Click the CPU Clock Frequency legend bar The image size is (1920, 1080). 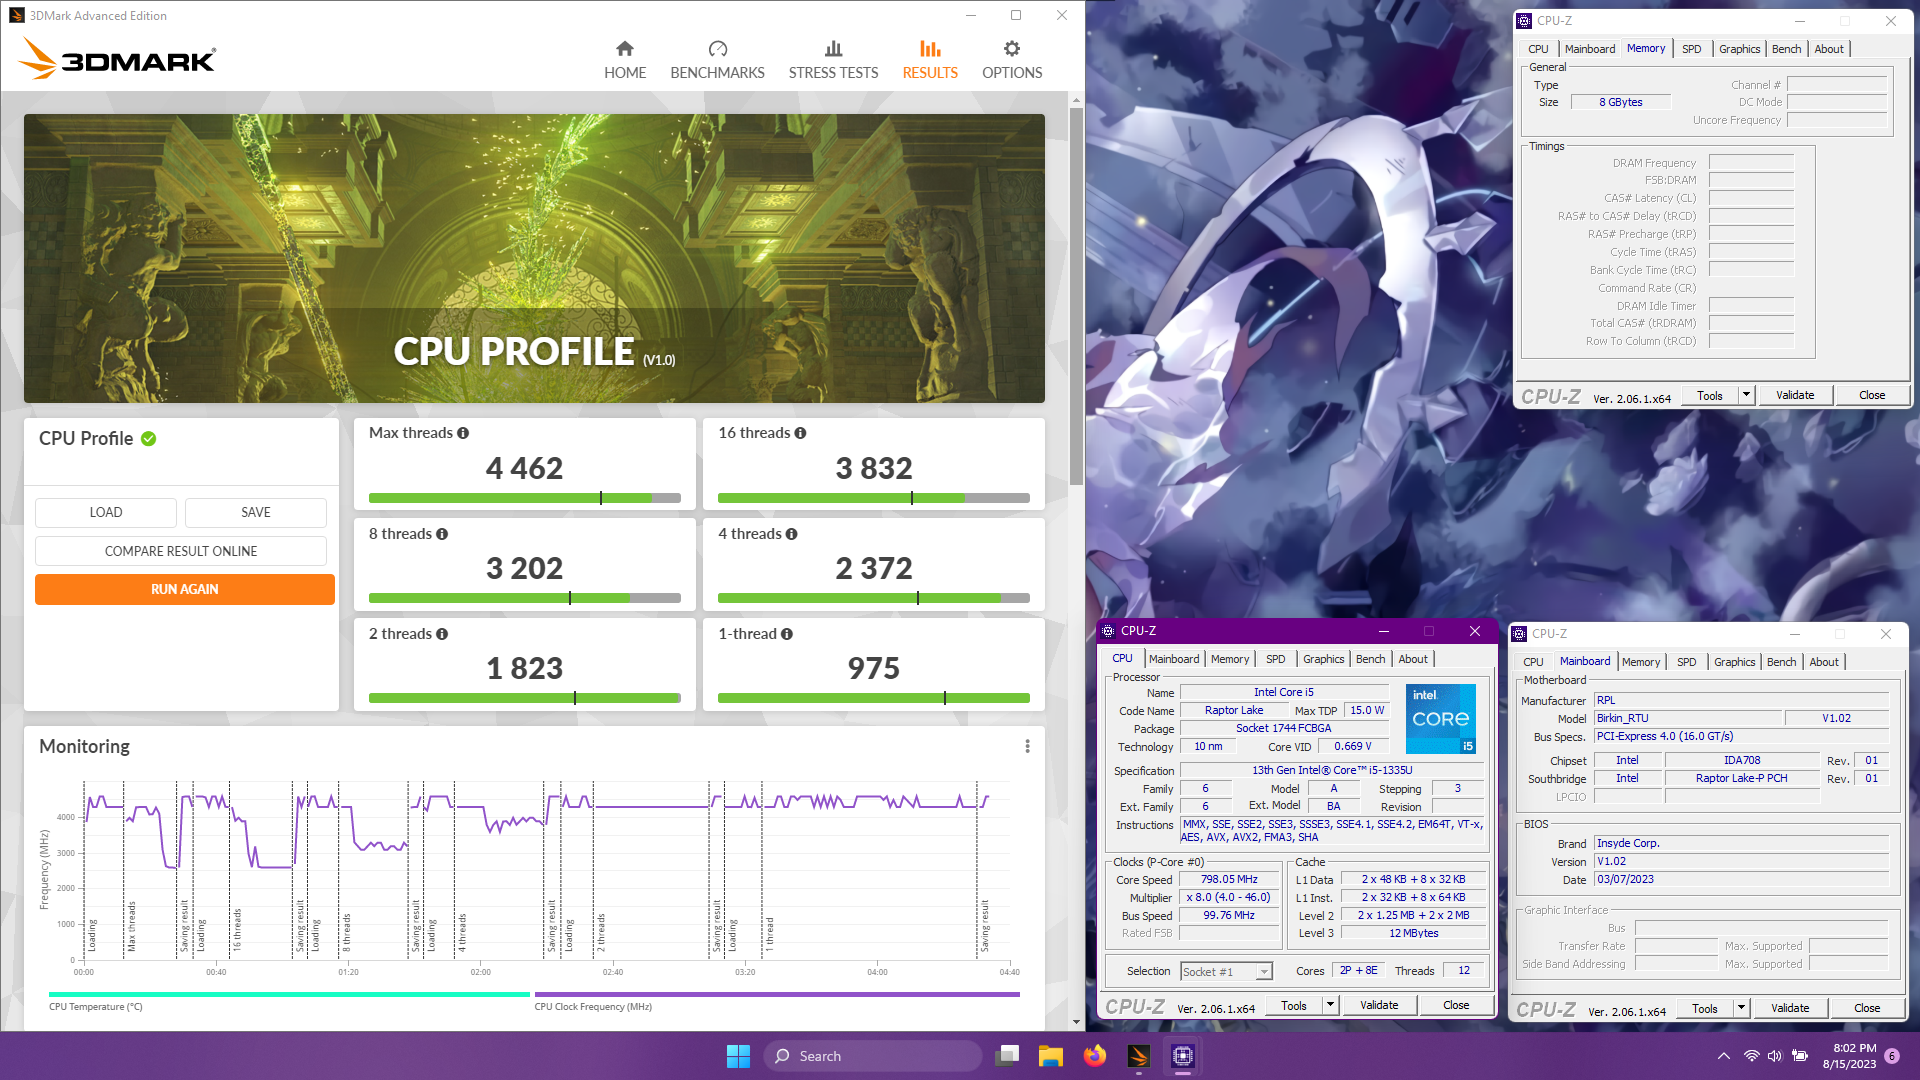(777, 995)
